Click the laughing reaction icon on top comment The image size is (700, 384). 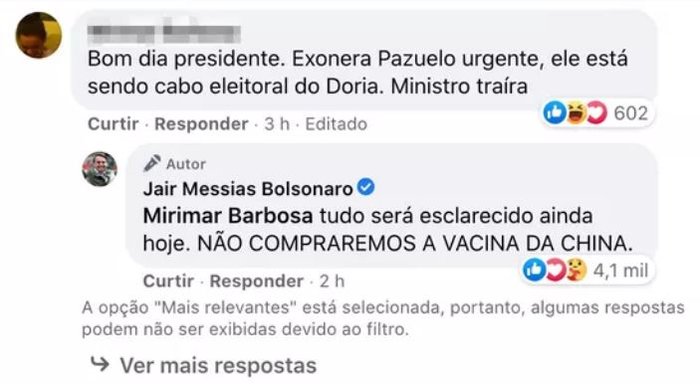[x=576, y=113]
